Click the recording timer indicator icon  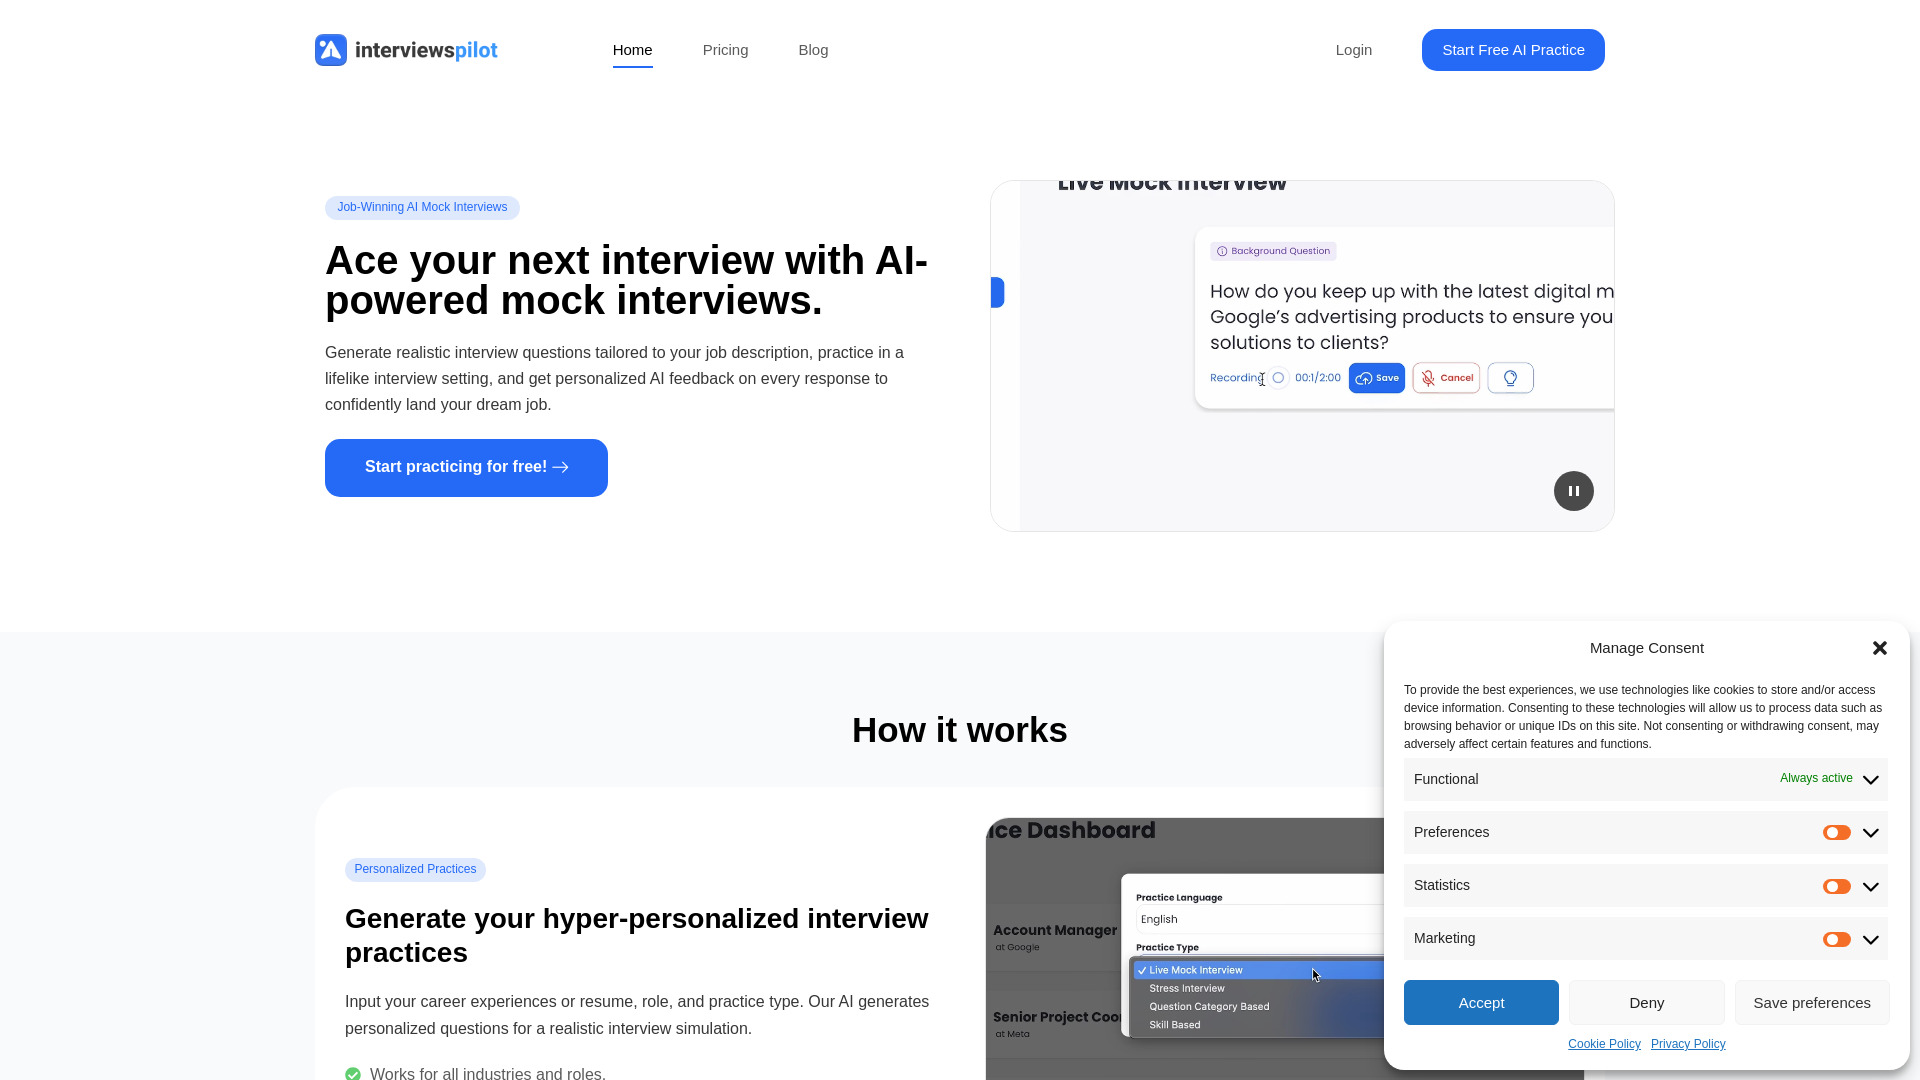click(x=1278, y=377)
